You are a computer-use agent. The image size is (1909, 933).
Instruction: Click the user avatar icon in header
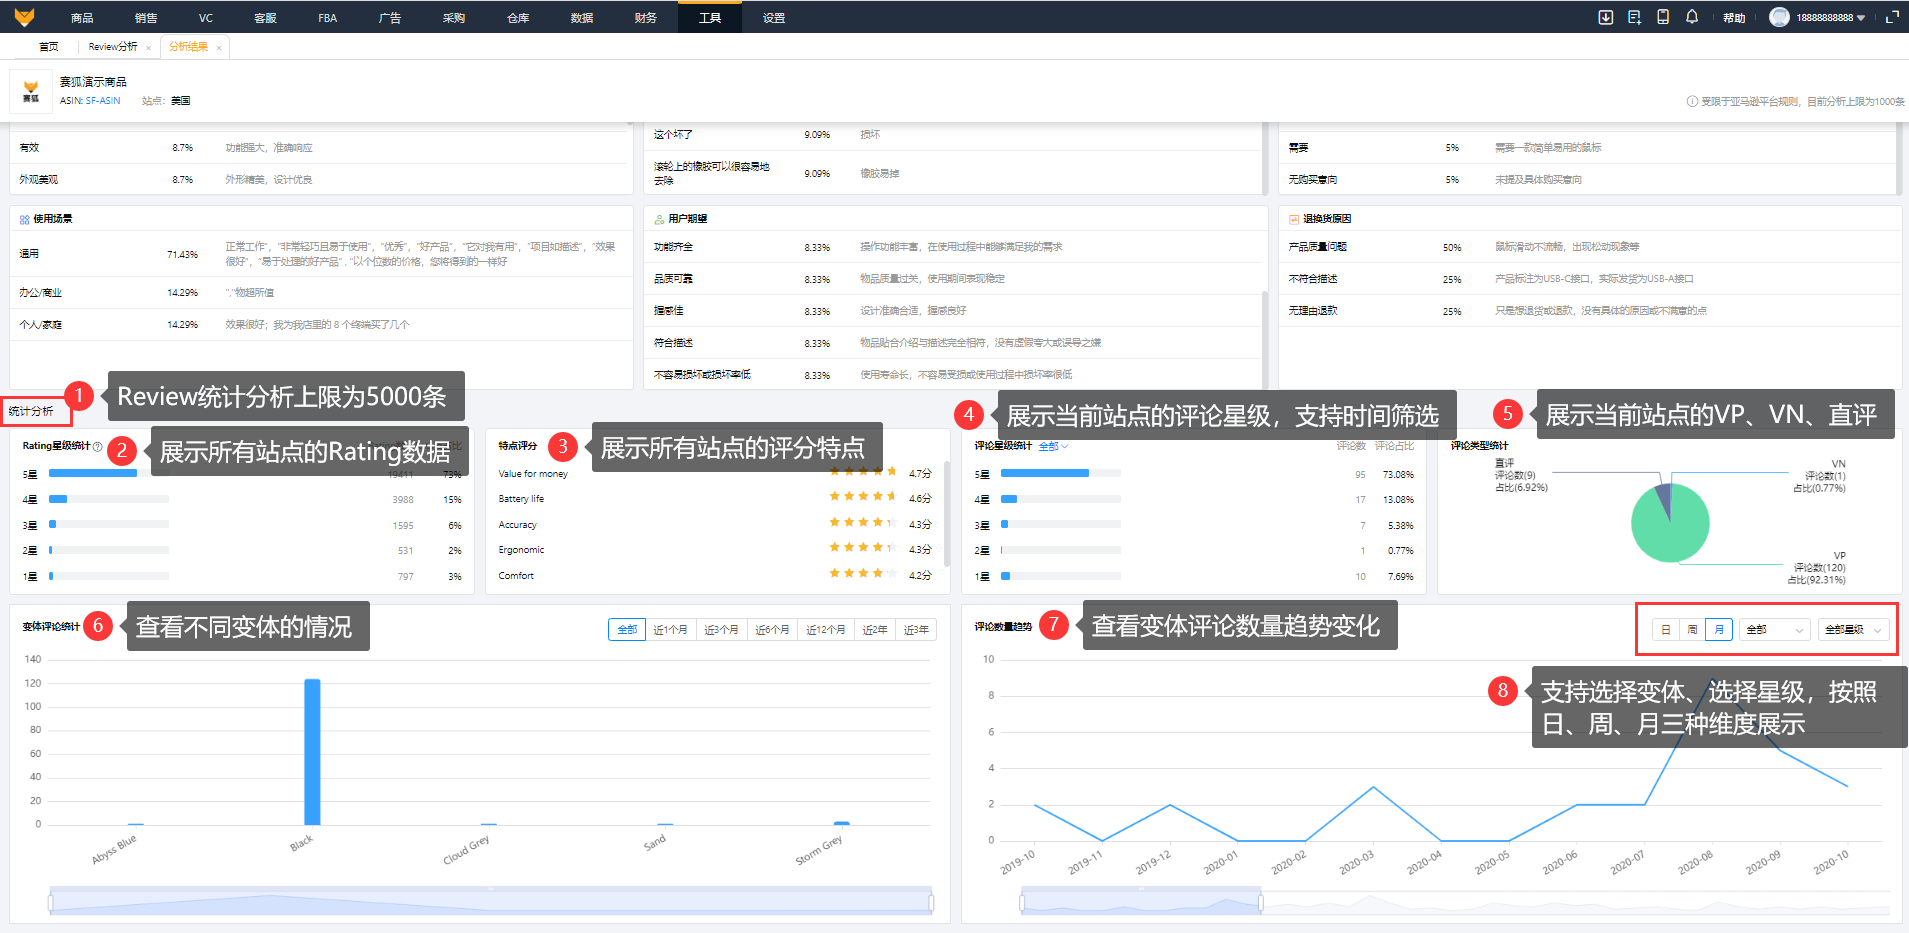point(1779,17)
